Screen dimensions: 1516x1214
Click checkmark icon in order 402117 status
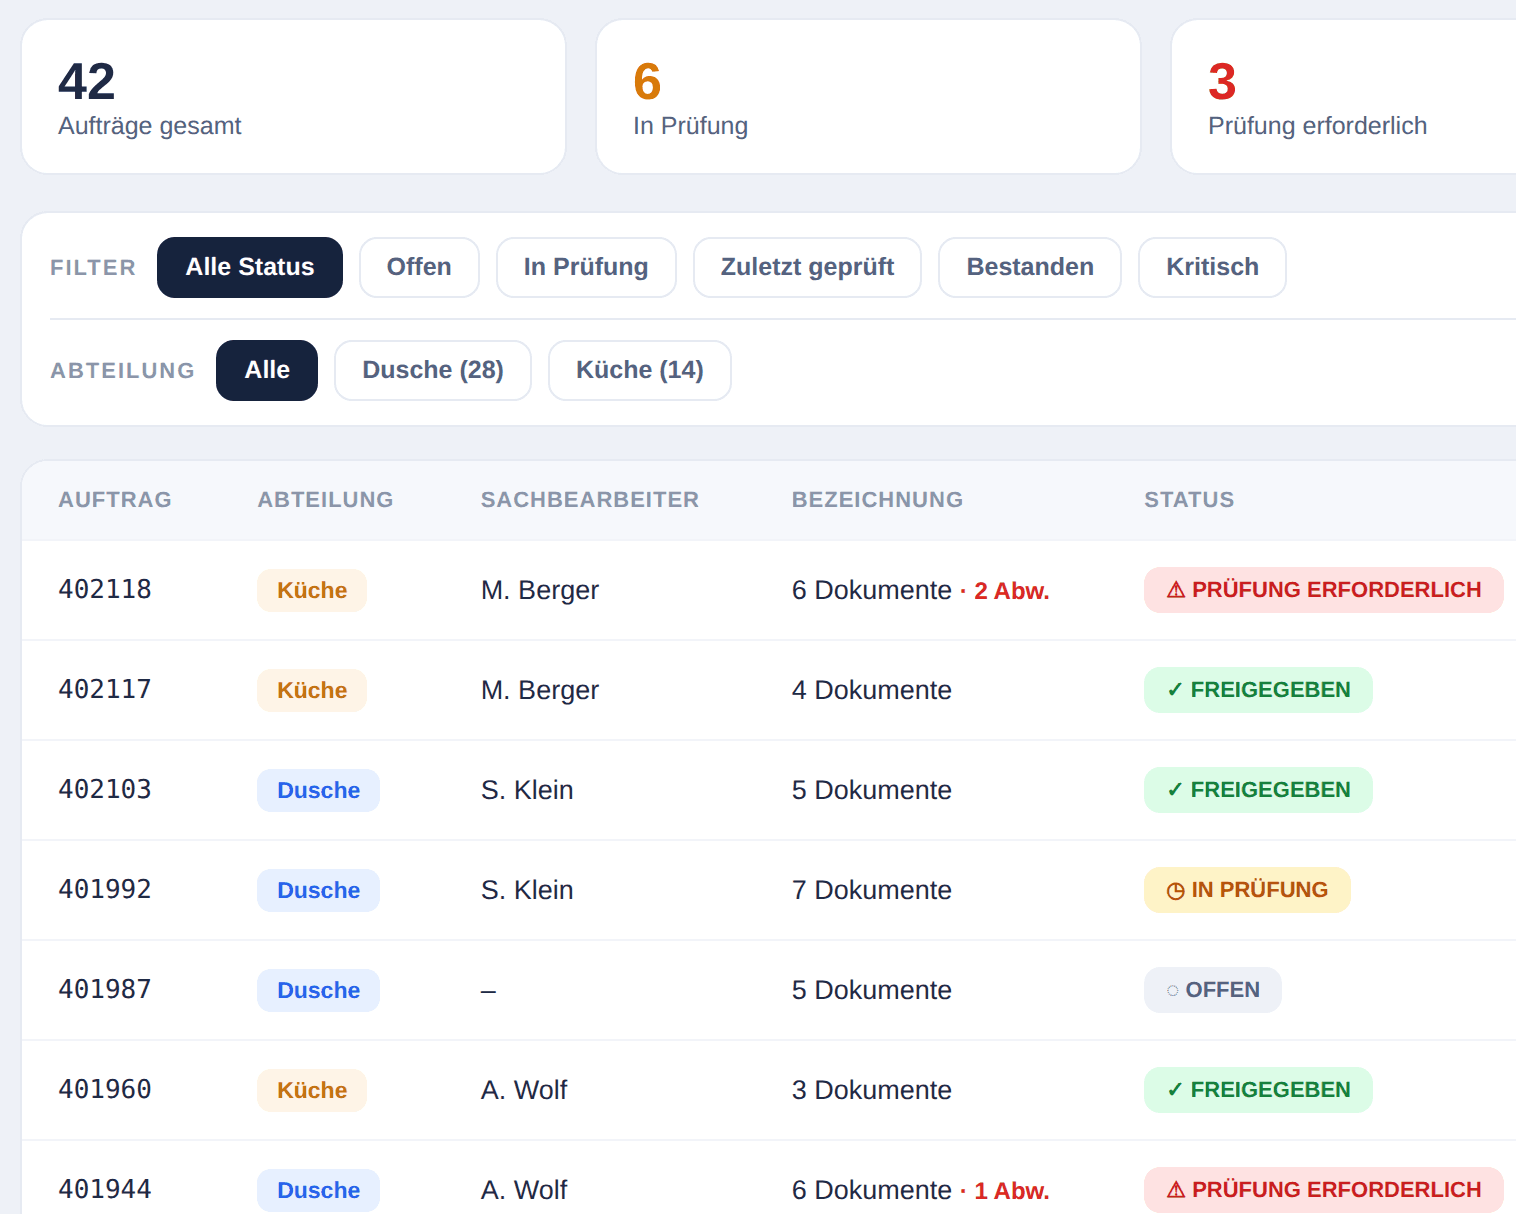(1175, 690)
